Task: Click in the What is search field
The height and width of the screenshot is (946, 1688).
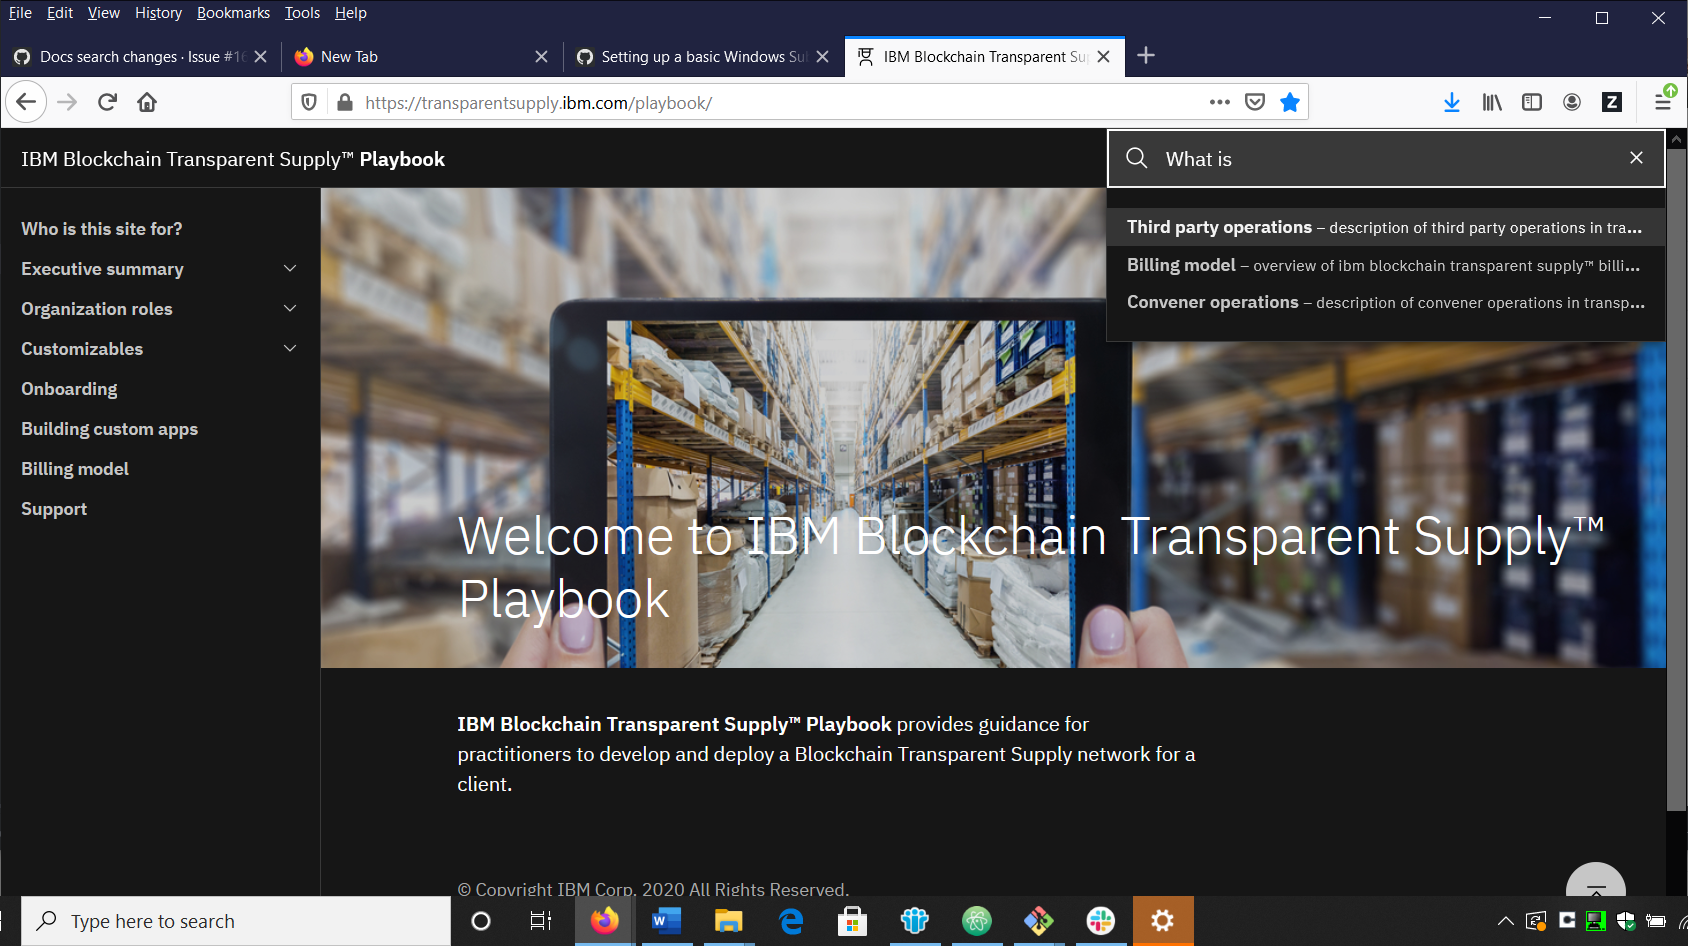Action: [1385, 158]
